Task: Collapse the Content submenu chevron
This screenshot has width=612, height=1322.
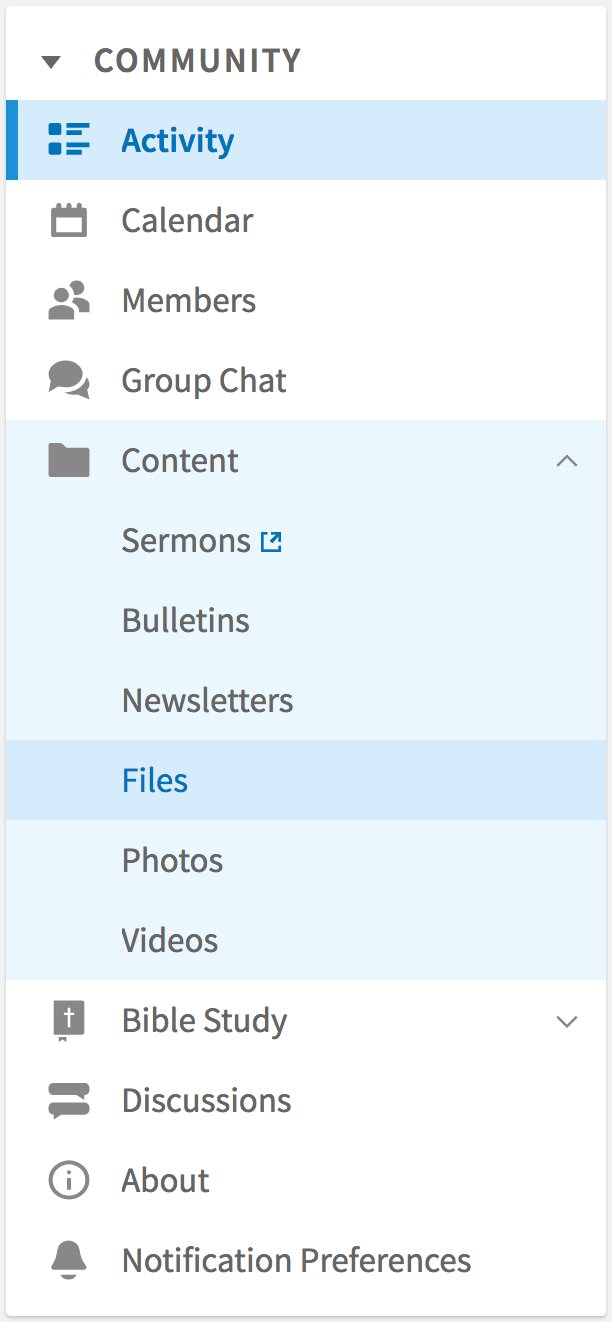Action: [567, 460]
